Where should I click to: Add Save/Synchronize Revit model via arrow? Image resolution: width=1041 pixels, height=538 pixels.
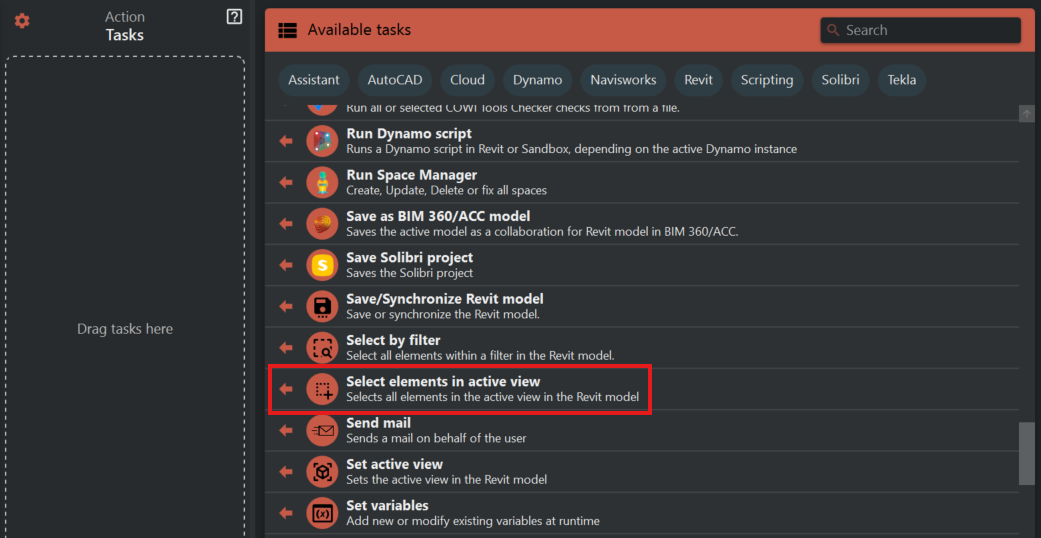tap(286, 306)
